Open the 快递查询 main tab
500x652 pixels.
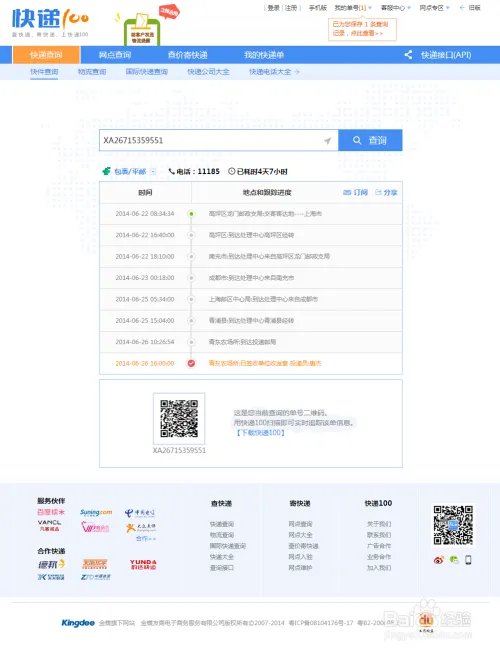tap(46, 55)
